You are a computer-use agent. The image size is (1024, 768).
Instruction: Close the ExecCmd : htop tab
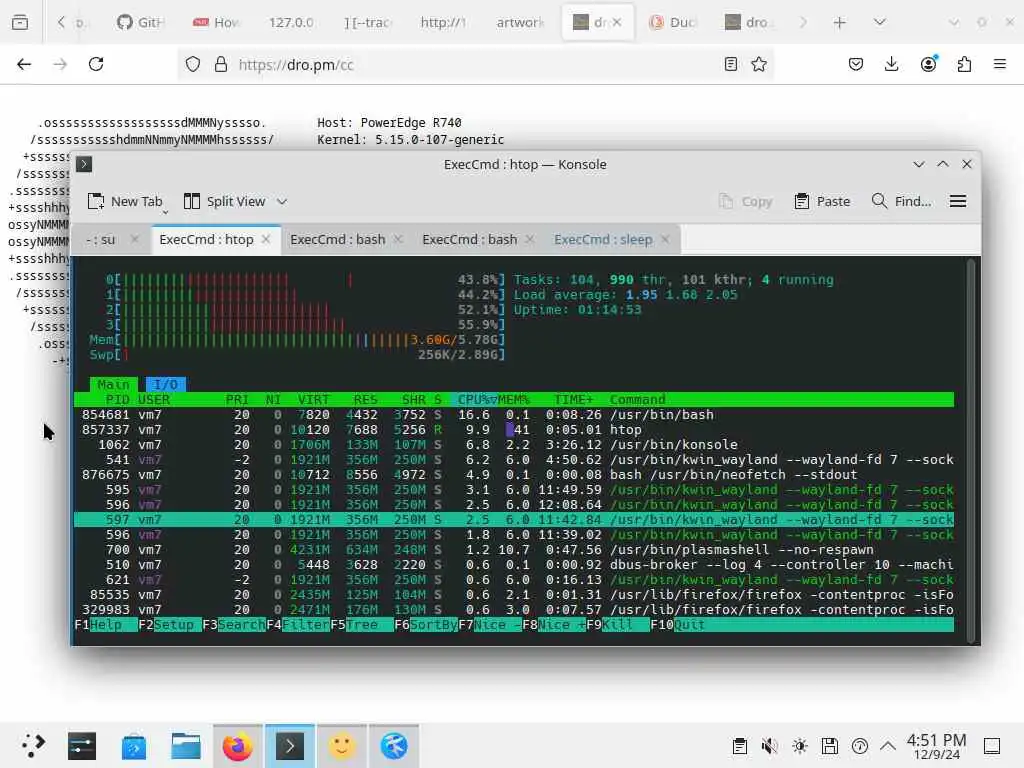coord(266,240)
